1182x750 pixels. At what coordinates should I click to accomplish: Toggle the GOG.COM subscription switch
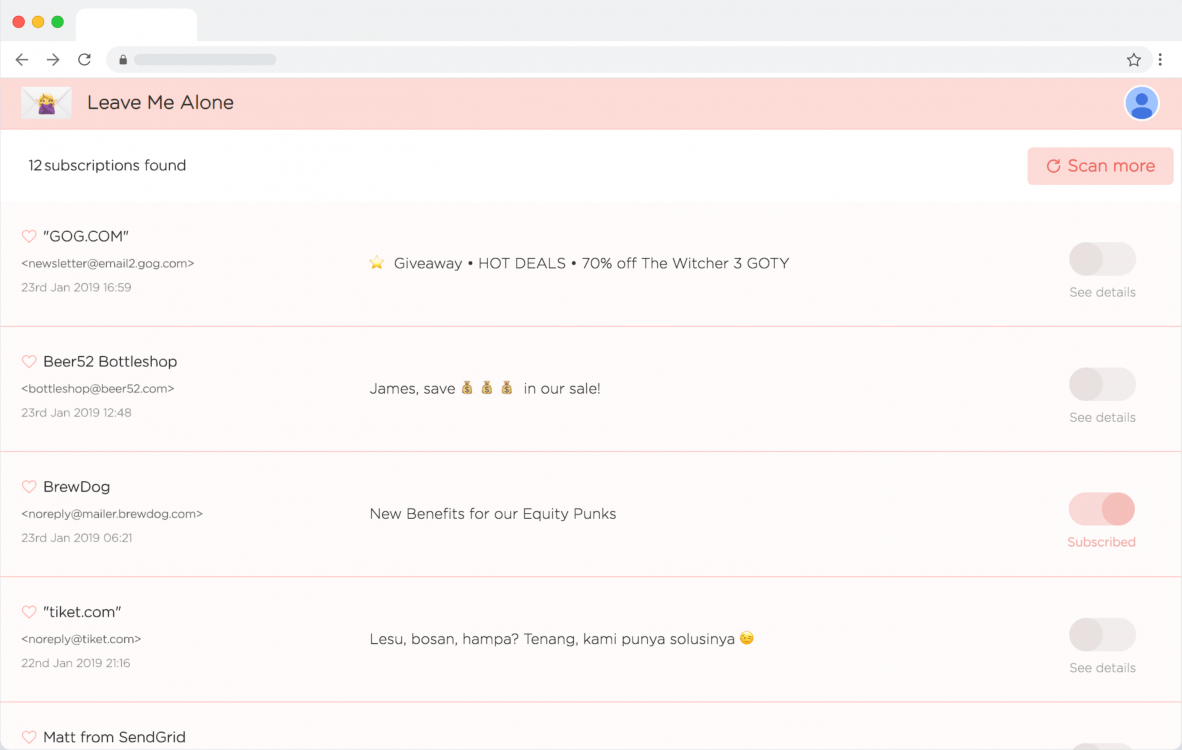(1102, 259)
